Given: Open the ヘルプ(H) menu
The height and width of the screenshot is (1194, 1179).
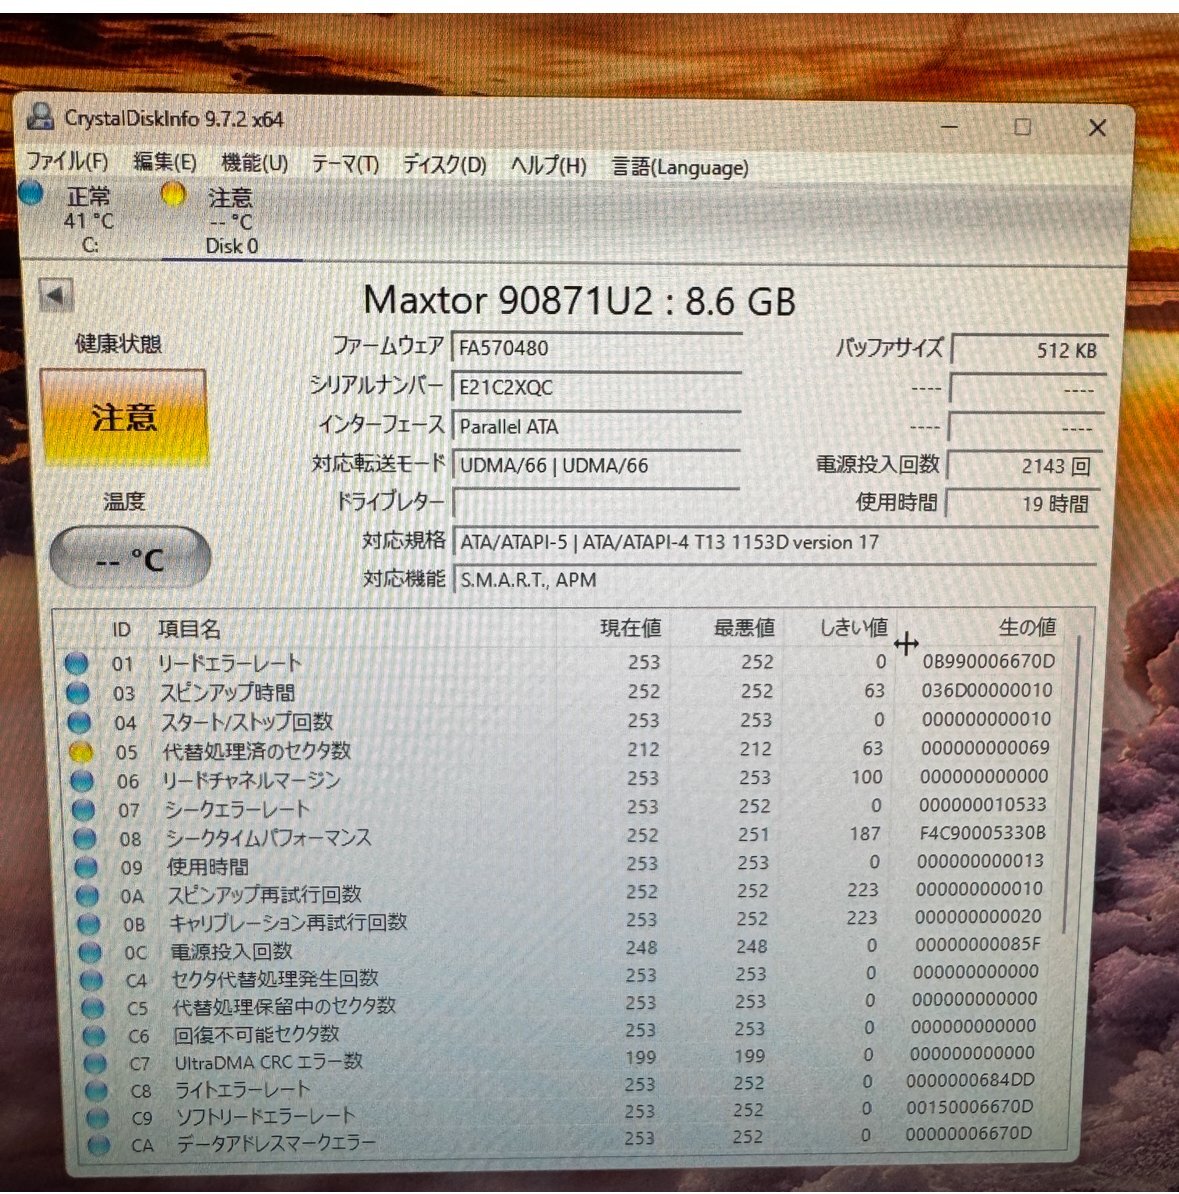Looking at the screenshot, I should [x=548, y=165].
